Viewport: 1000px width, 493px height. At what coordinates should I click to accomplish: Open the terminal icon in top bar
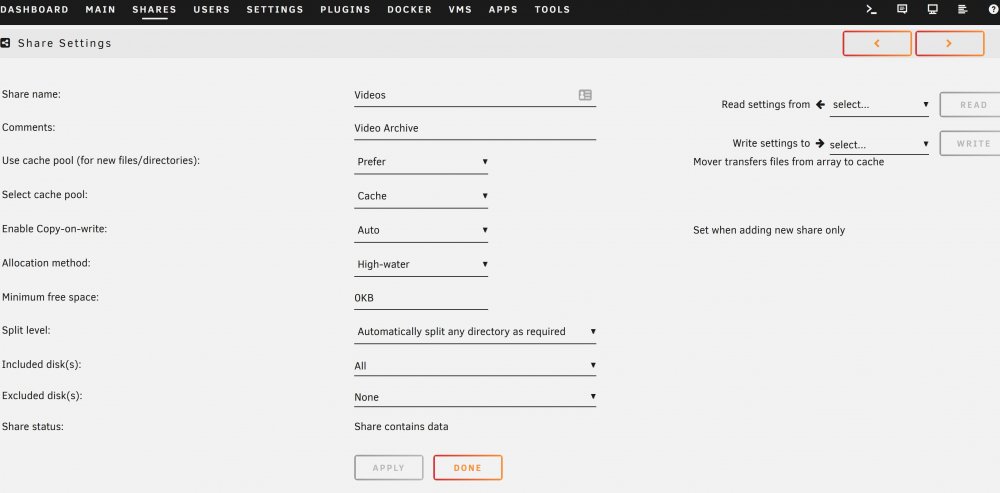[871, 10]
